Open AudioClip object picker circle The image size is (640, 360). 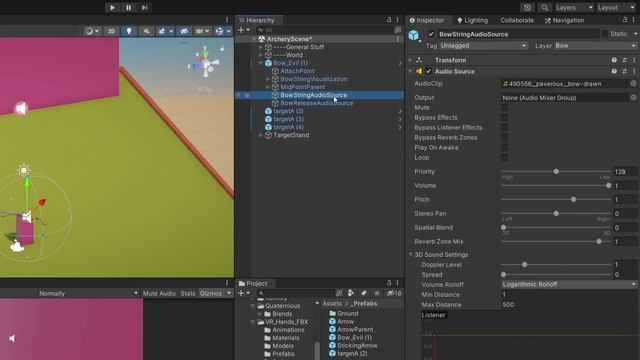pyautogui.click(x=633, y=84)
